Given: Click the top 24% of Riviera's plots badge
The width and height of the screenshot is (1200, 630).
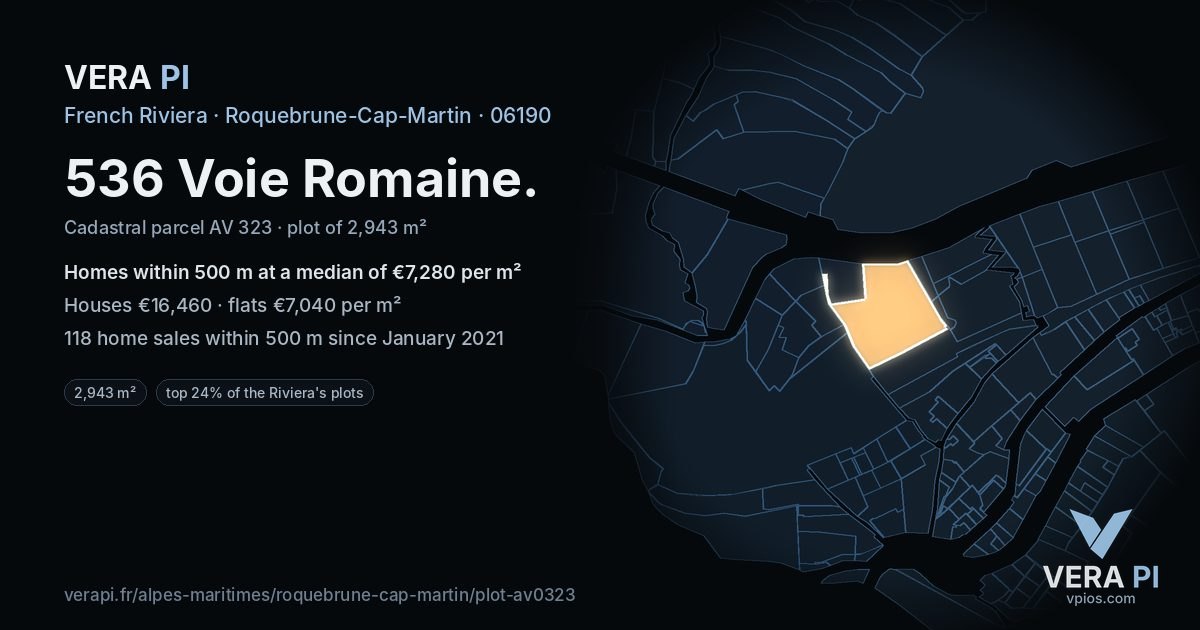Looking at the screenshot, I should pos(265,393).
